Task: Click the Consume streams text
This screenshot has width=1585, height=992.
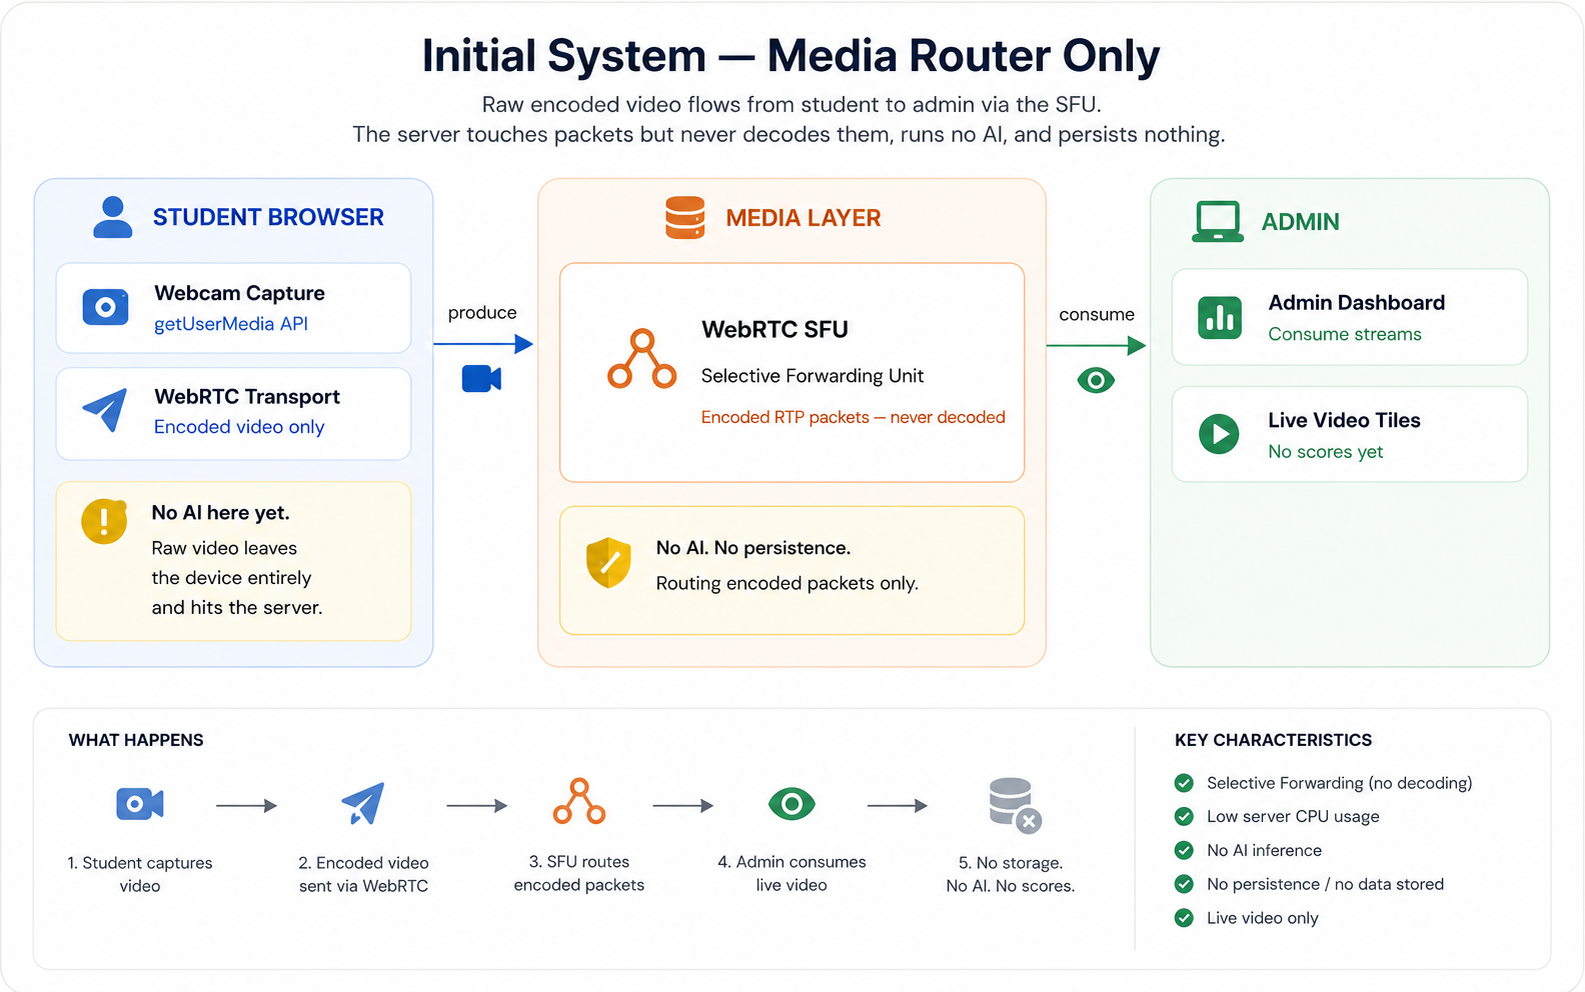Action: pos(1345,334)
